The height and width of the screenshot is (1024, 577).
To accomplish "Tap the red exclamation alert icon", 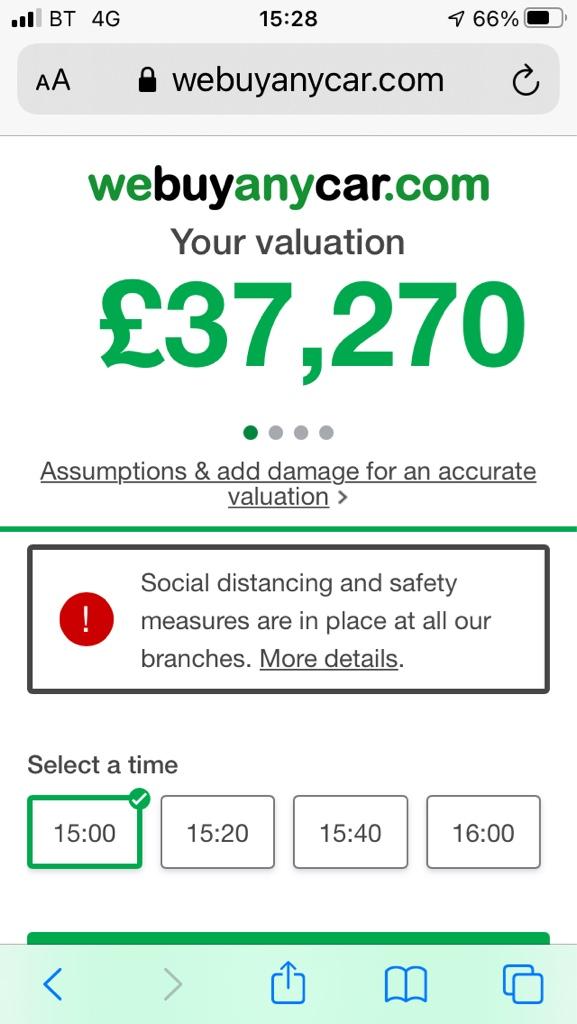I will pyautogui.click(x=86, y=619).
